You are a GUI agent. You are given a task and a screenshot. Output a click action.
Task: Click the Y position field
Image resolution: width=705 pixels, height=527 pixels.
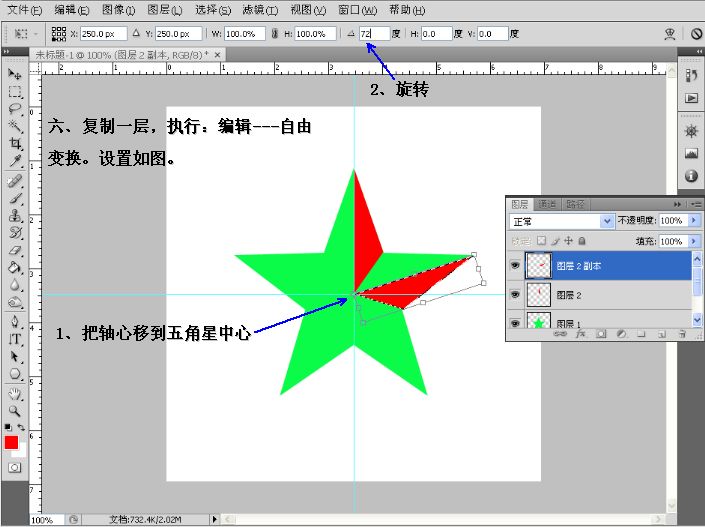[x=178, y=34]
